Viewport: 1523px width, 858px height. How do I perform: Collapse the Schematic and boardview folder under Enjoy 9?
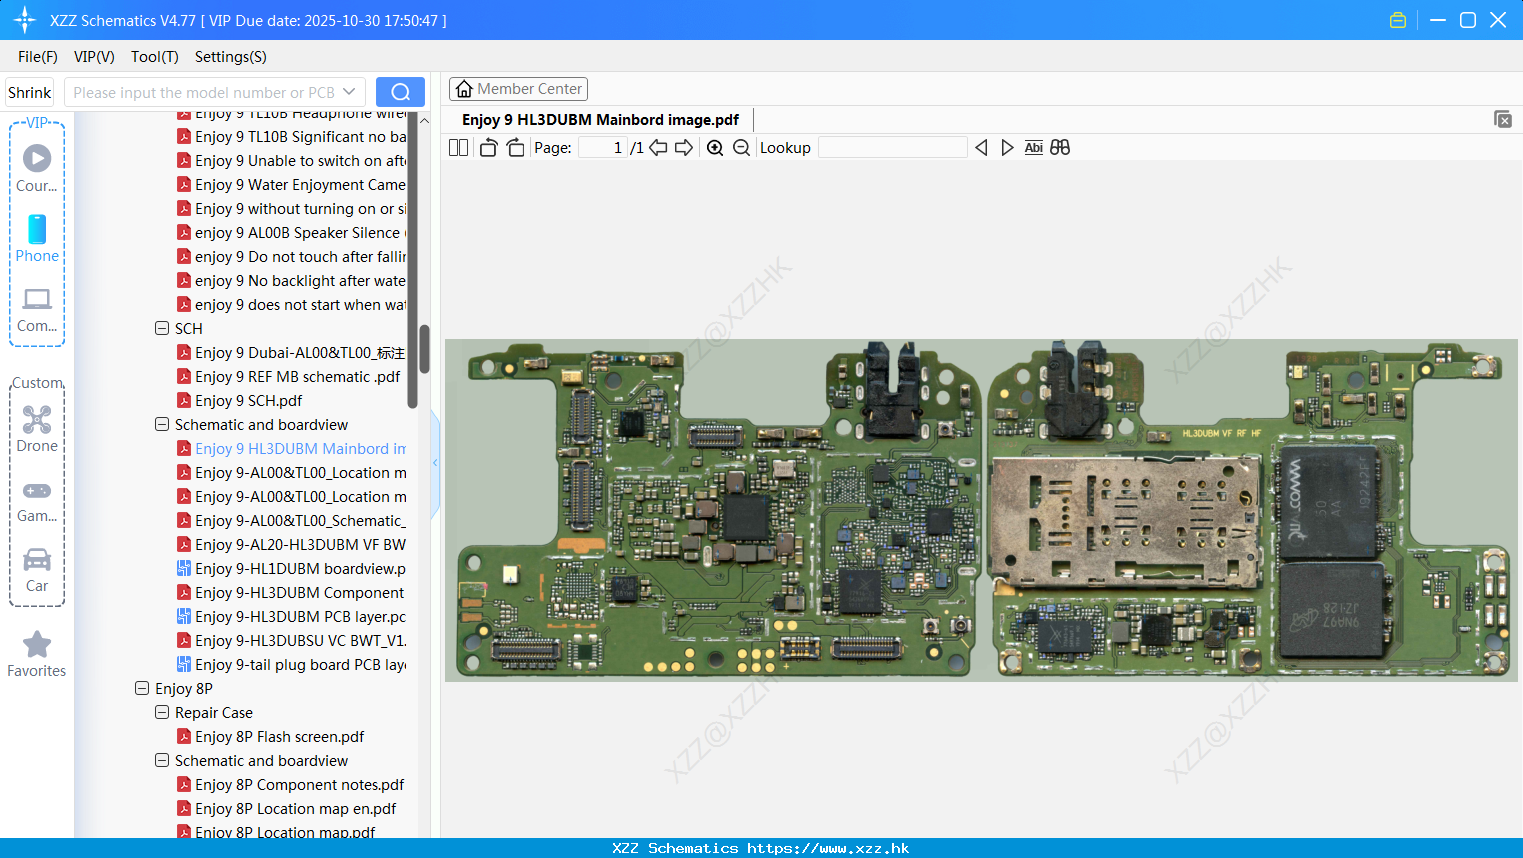click(162, 424)
